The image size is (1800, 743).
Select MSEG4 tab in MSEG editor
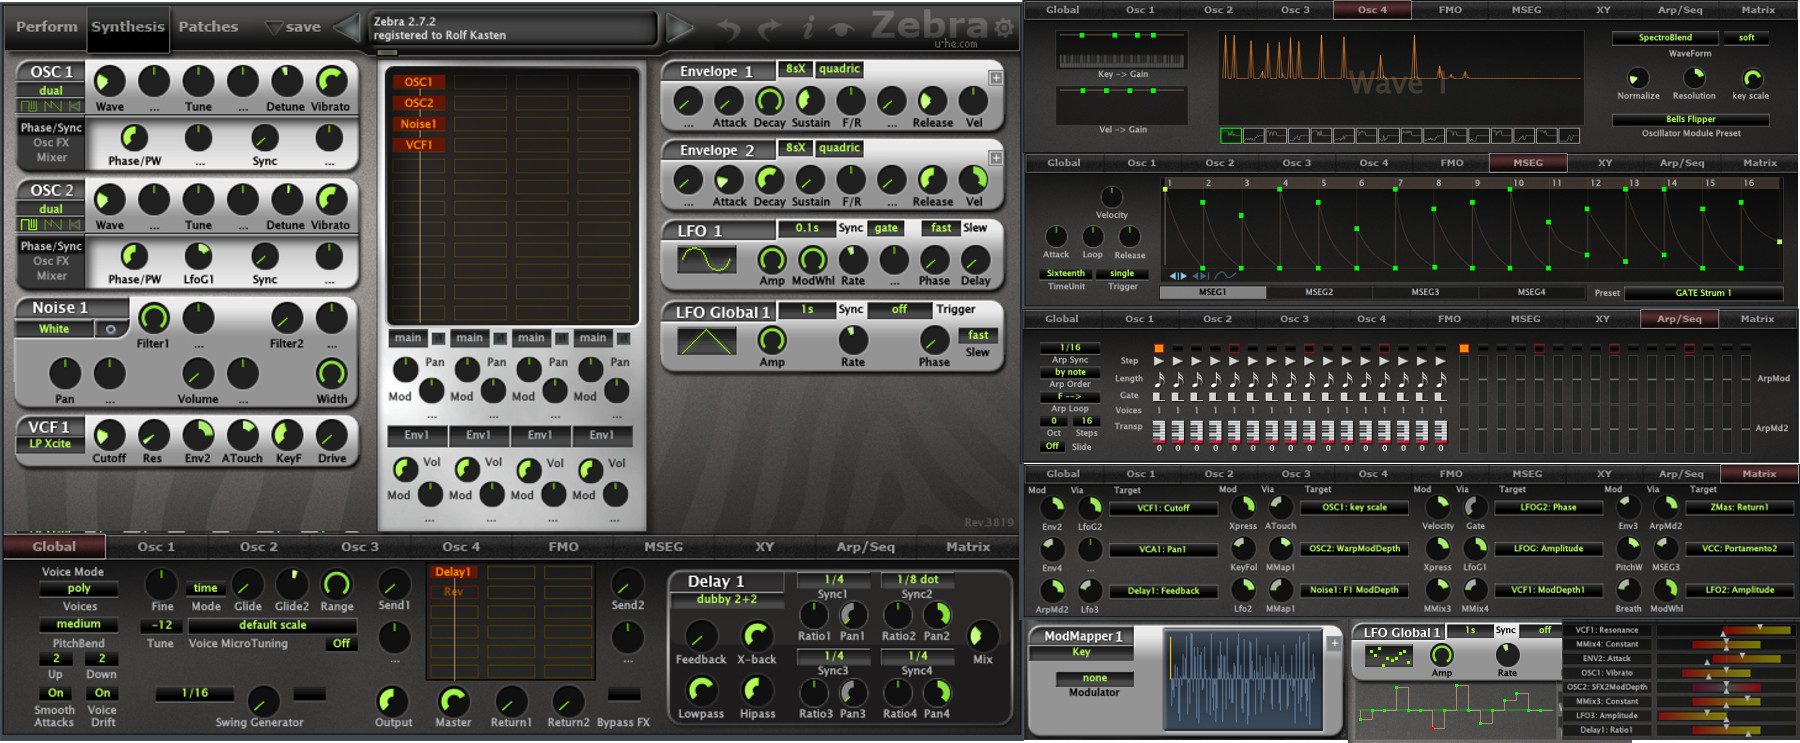click(x=1531, y=292)
